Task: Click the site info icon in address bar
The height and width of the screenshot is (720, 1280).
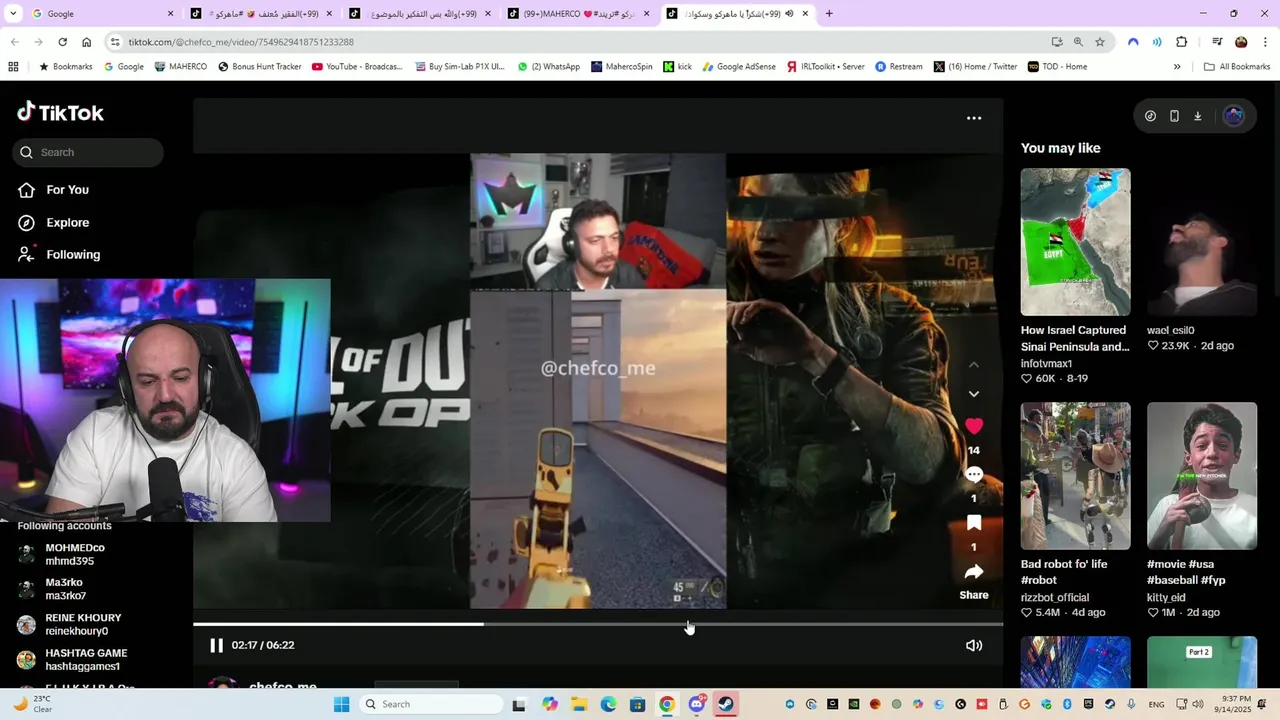Action: (x=115, y=42)
